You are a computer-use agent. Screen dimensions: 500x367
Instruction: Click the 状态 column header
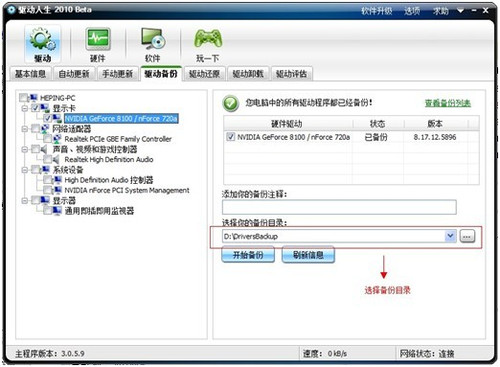378,124
